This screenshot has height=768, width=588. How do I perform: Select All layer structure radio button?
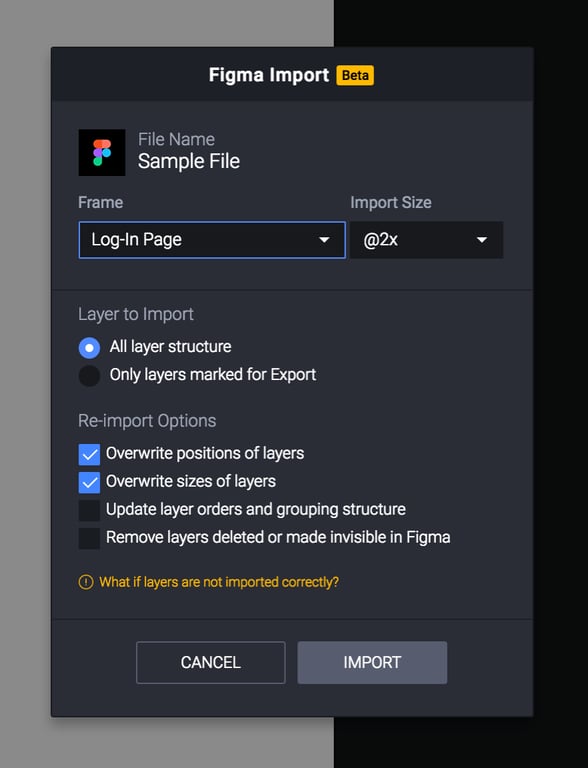tap(89, 348)
